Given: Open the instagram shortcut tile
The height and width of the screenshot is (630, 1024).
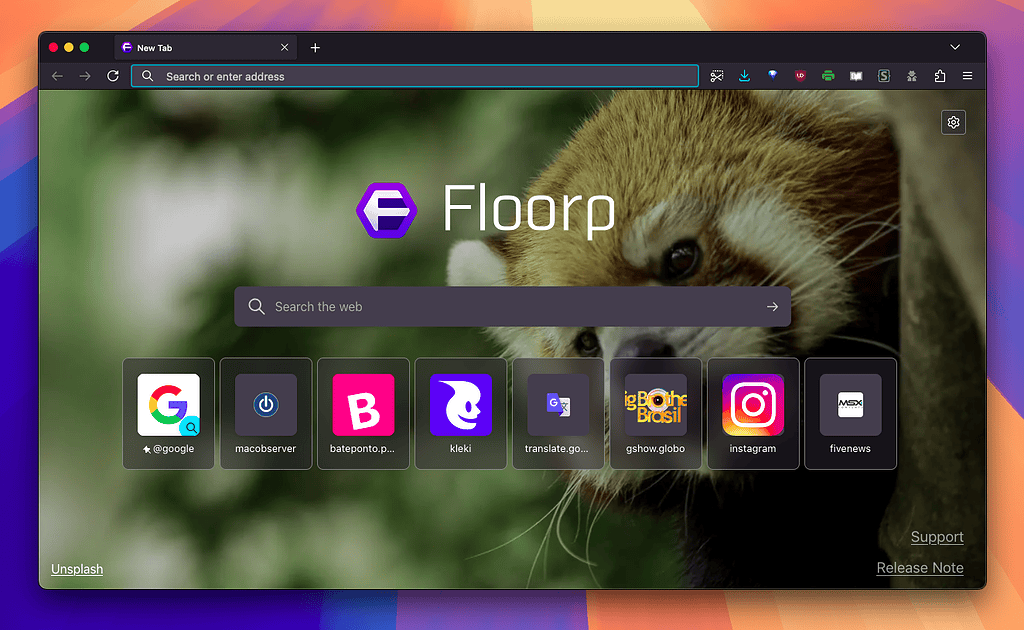Looking at the screenshot, I should [x=753, y=412].
